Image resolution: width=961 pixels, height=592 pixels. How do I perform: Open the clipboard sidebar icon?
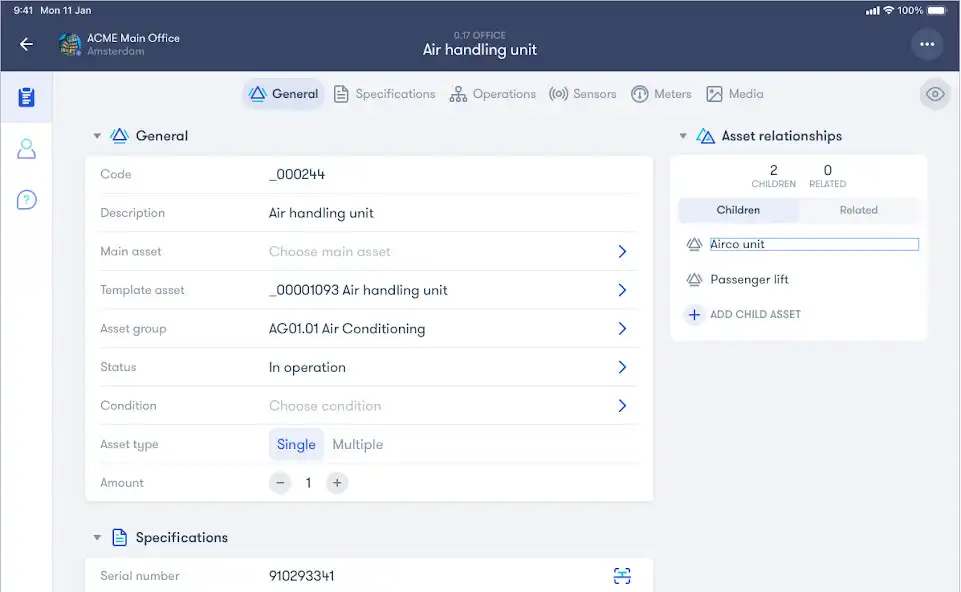pyautogui.click(x=26, y=97)
